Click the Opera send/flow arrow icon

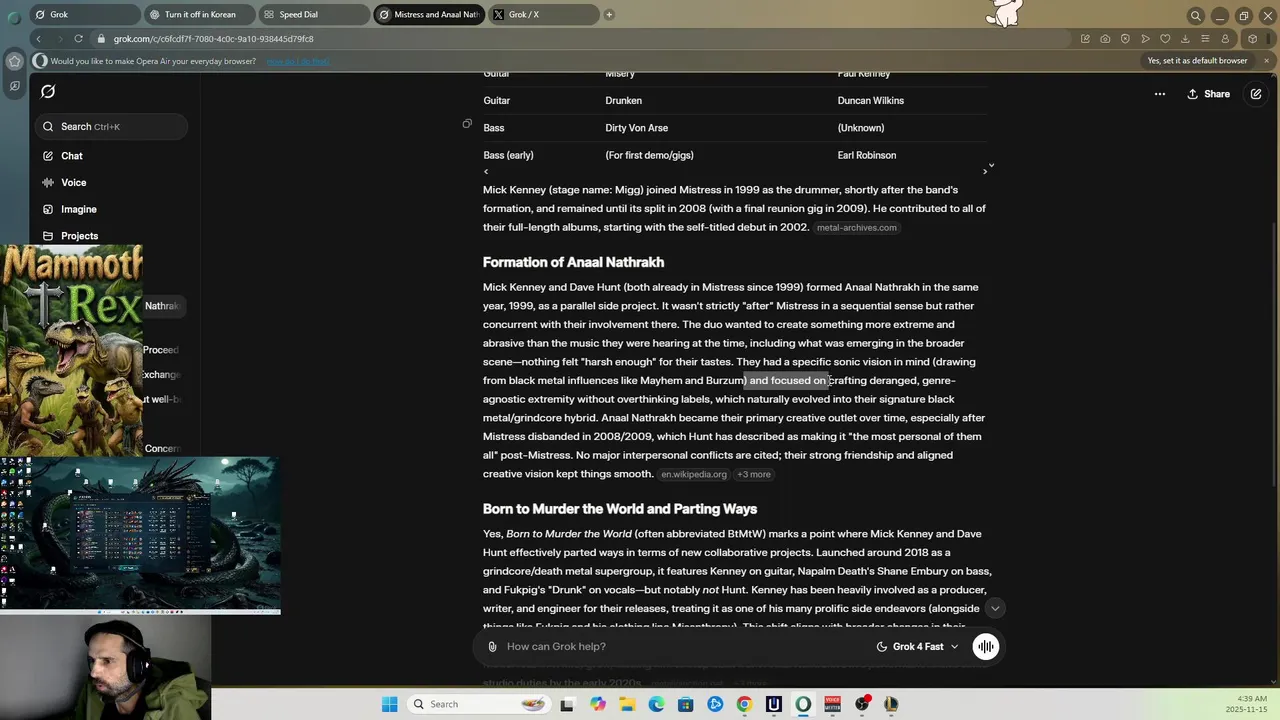[1145, 39]
